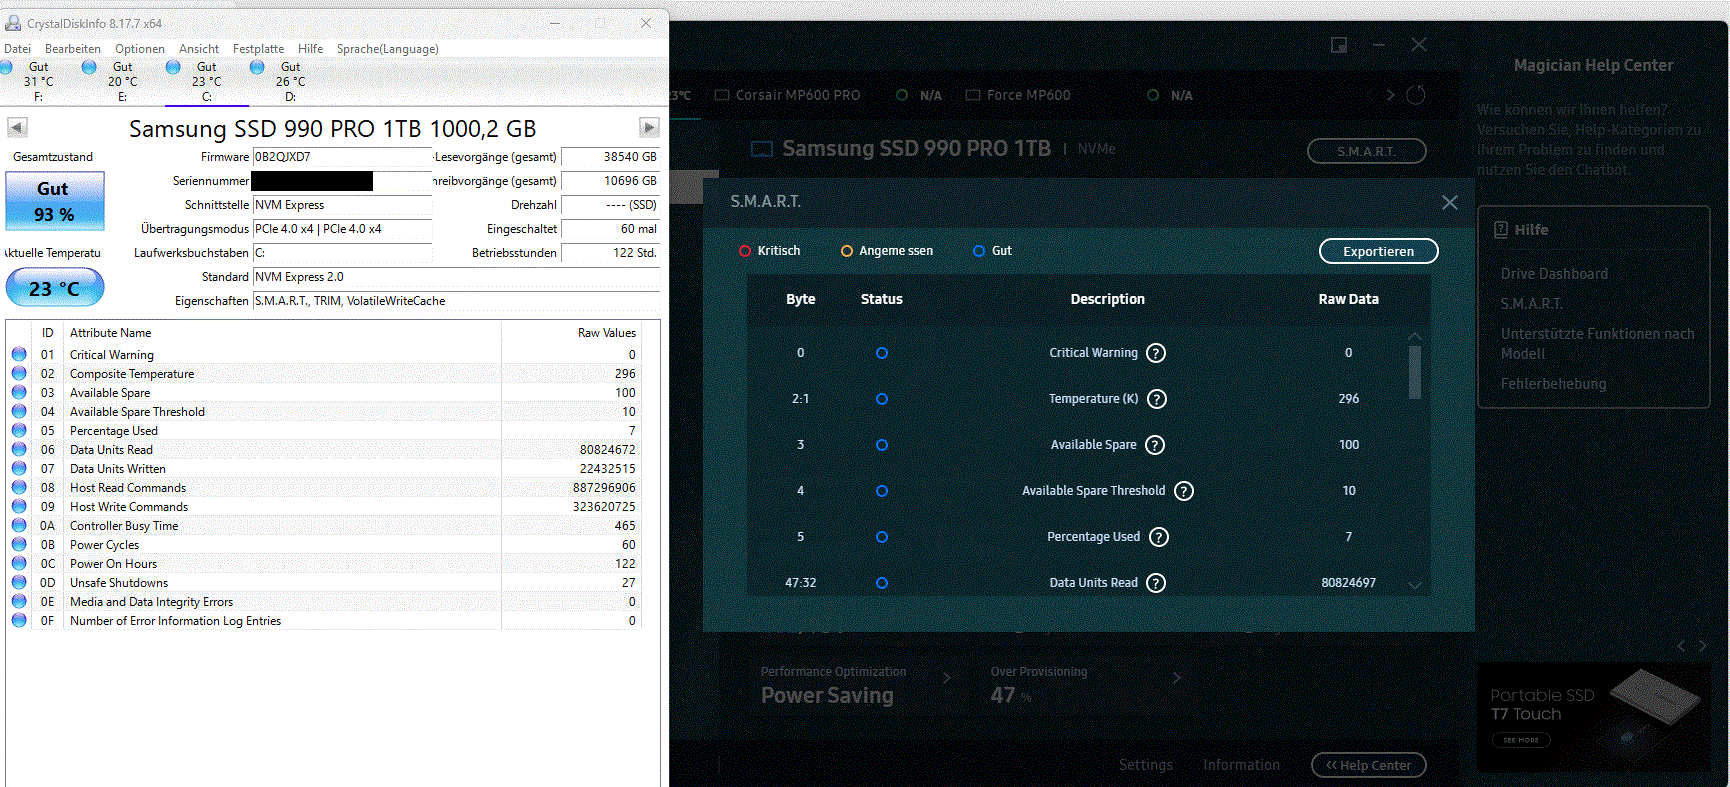Image resolution: width=1730 pixels, height=787 pixels.
Task: Open help for Temperature (K)
Action: pos(1157,399)
